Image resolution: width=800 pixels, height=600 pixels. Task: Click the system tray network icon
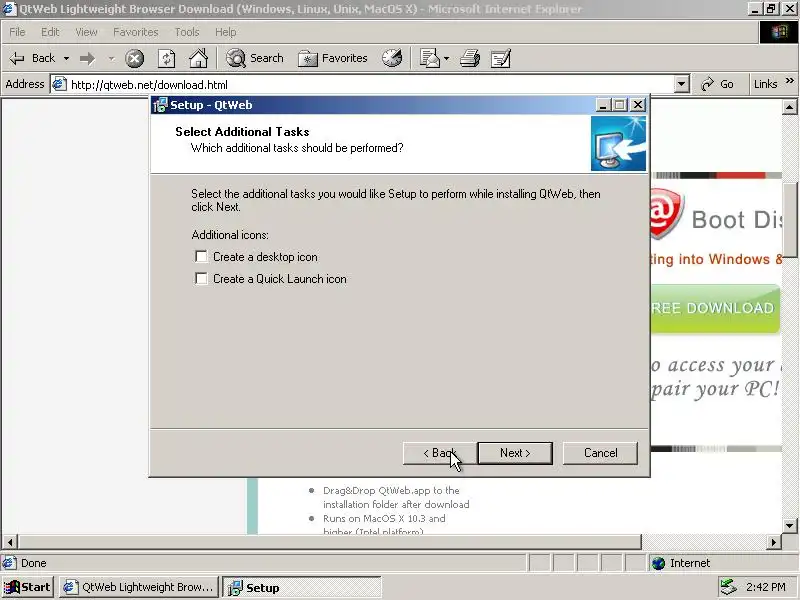click(728, 587)
